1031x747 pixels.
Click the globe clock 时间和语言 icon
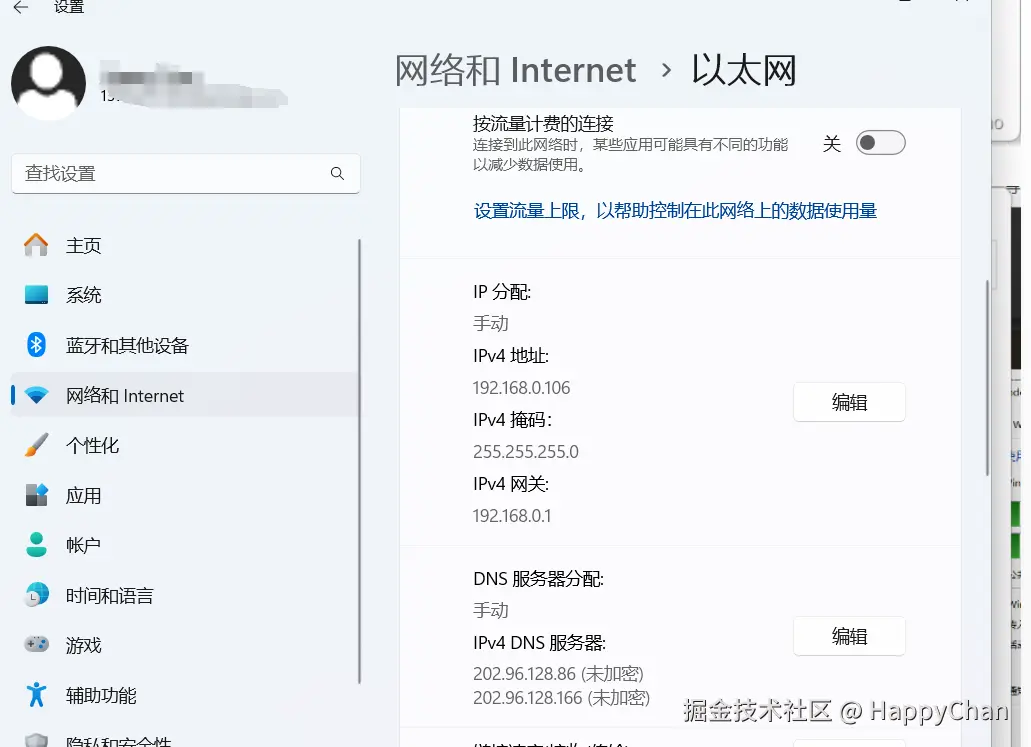(x=36, y=594)
